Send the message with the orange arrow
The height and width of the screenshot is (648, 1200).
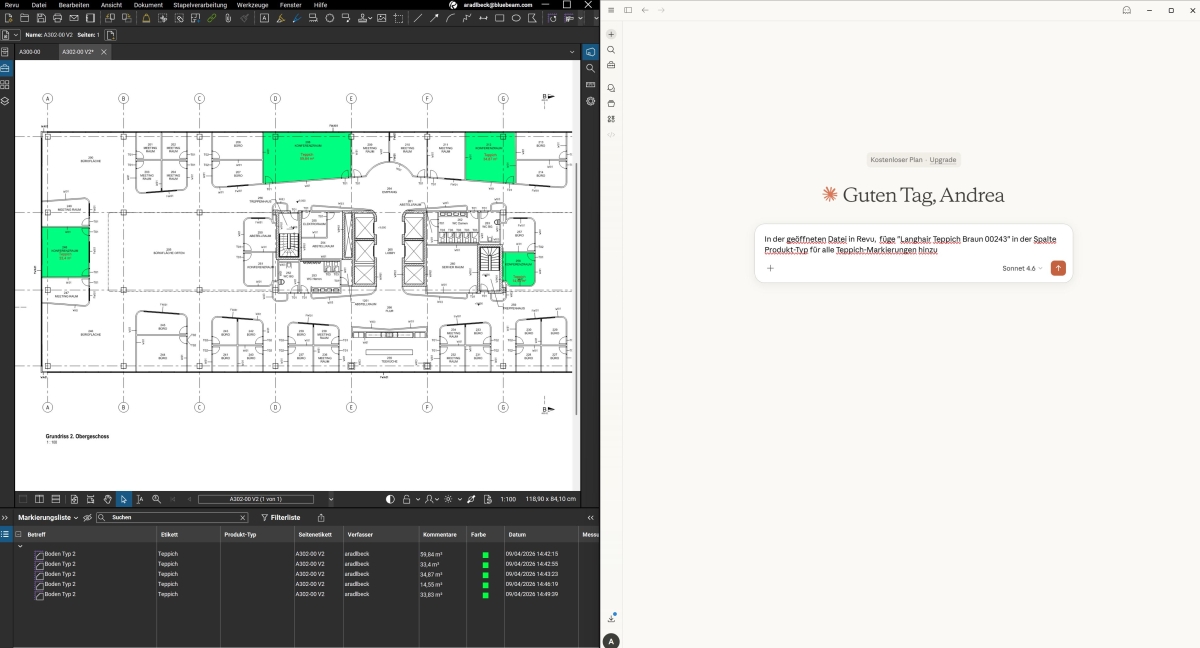pyautogui.click(x=1058, y=268)
